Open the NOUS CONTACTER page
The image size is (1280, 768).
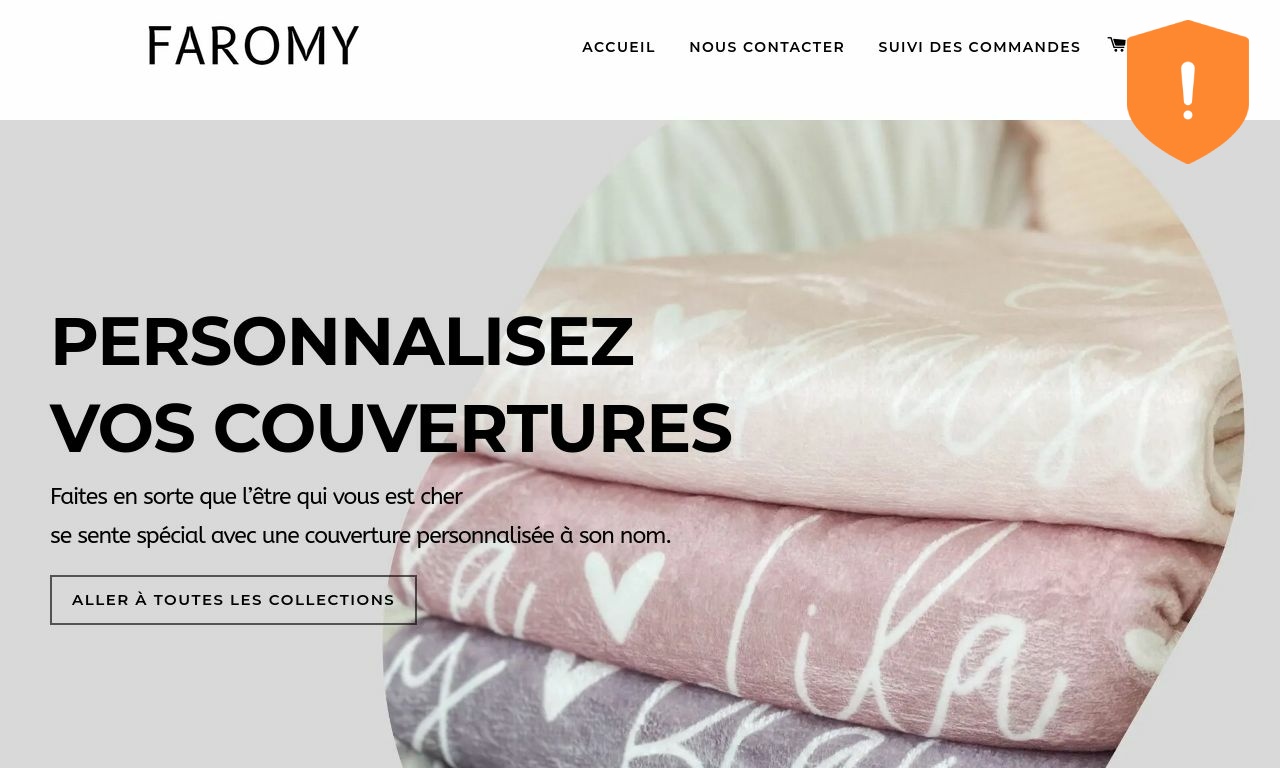point(767,47)
